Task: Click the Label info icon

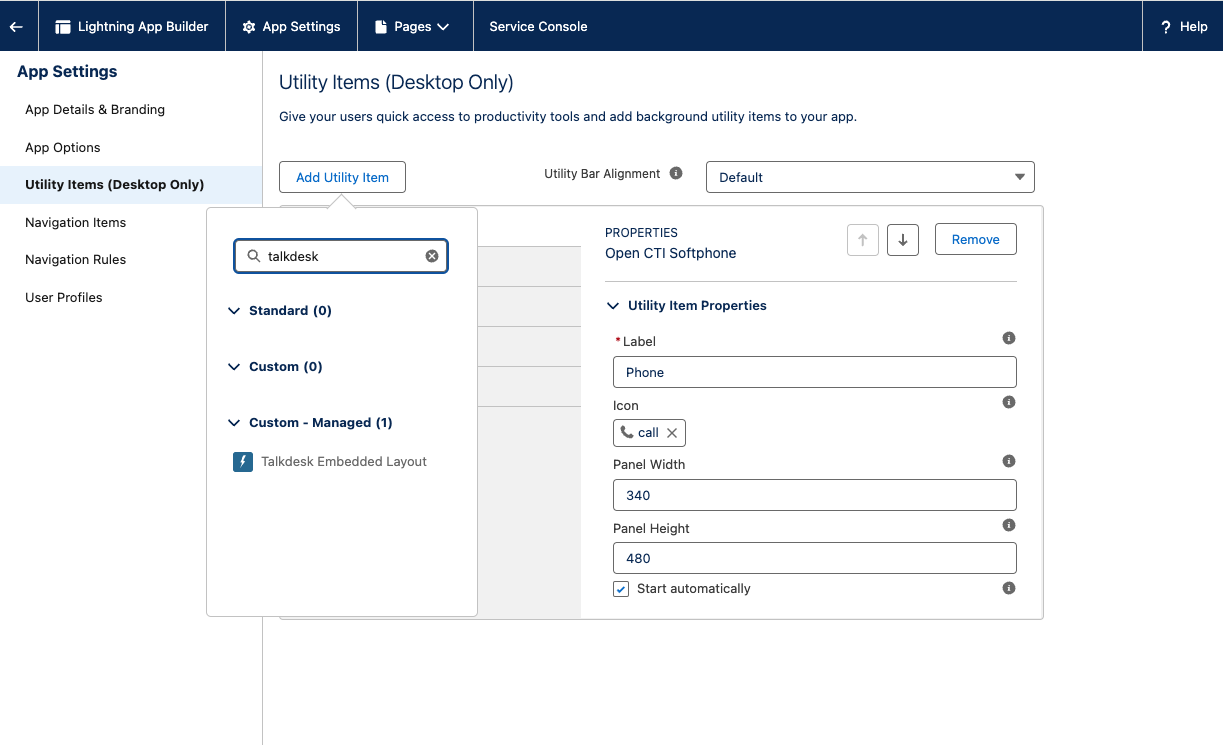Action: point(1009,338)
